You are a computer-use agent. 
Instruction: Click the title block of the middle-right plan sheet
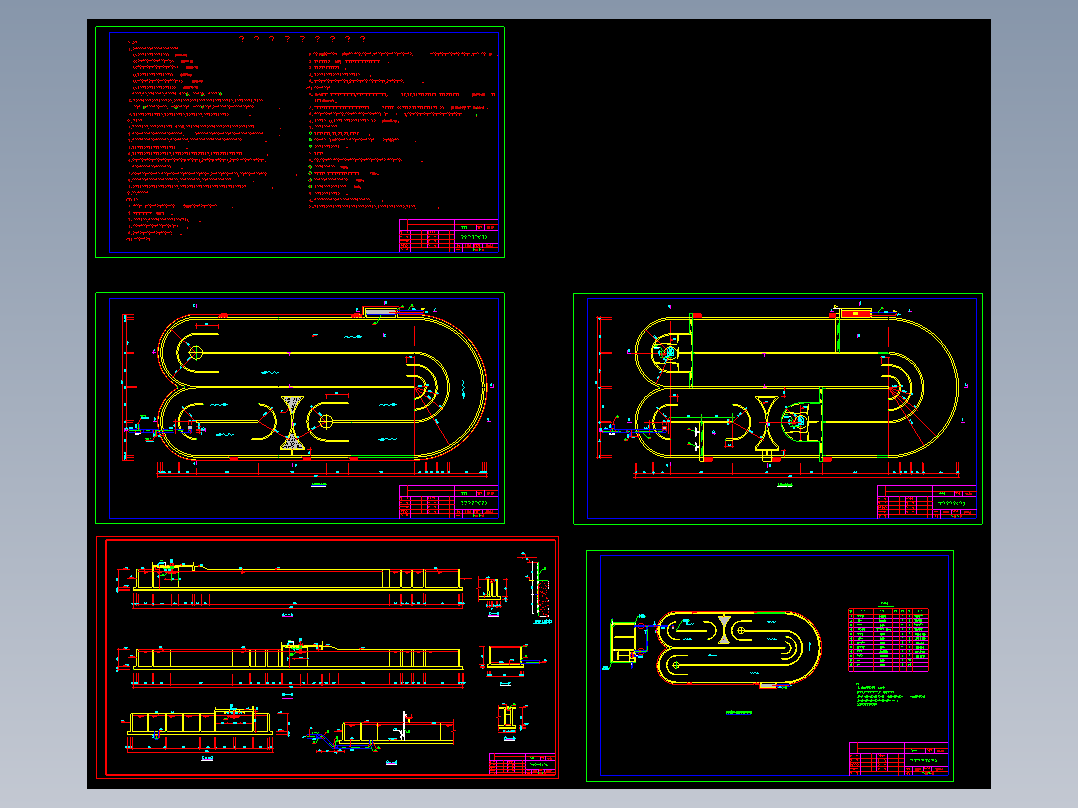click(x=926, y=502)
